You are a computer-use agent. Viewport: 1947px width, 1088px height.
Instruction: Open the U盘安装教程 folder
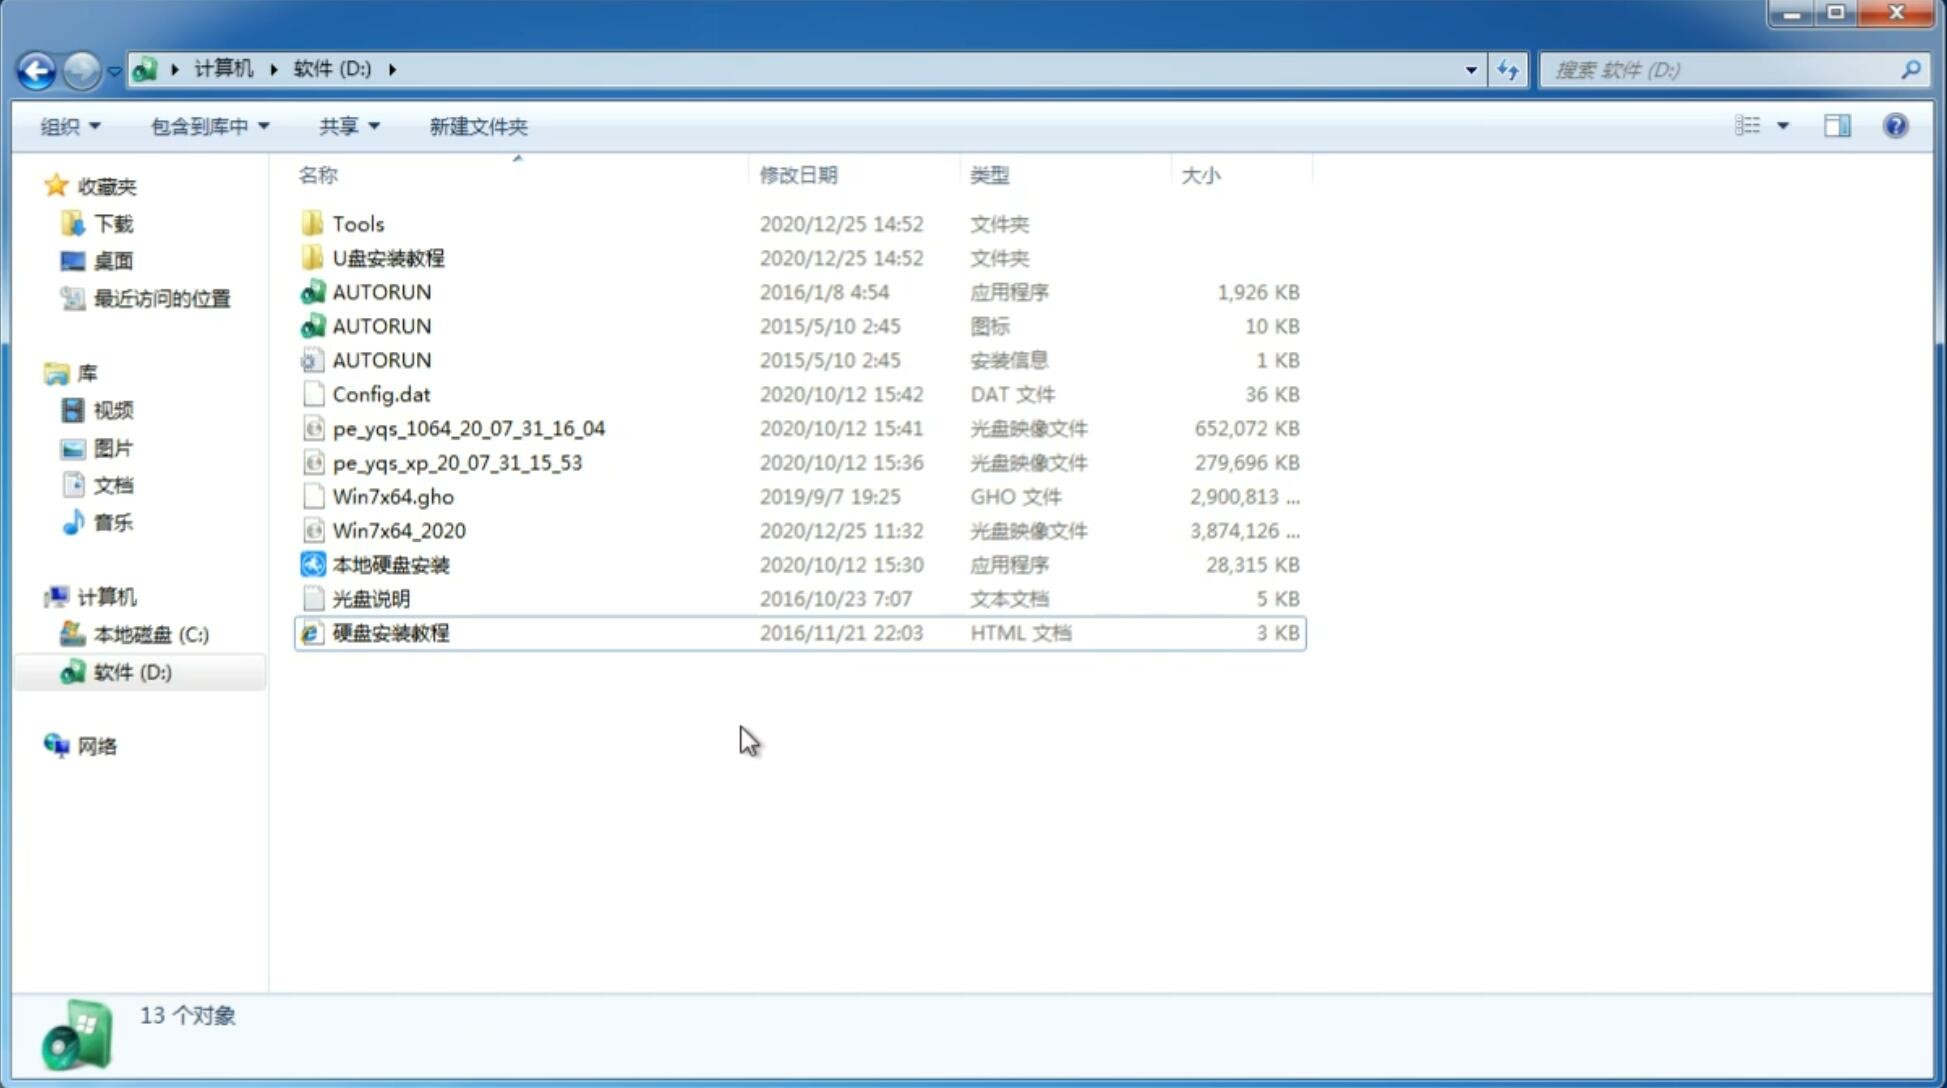388,257
